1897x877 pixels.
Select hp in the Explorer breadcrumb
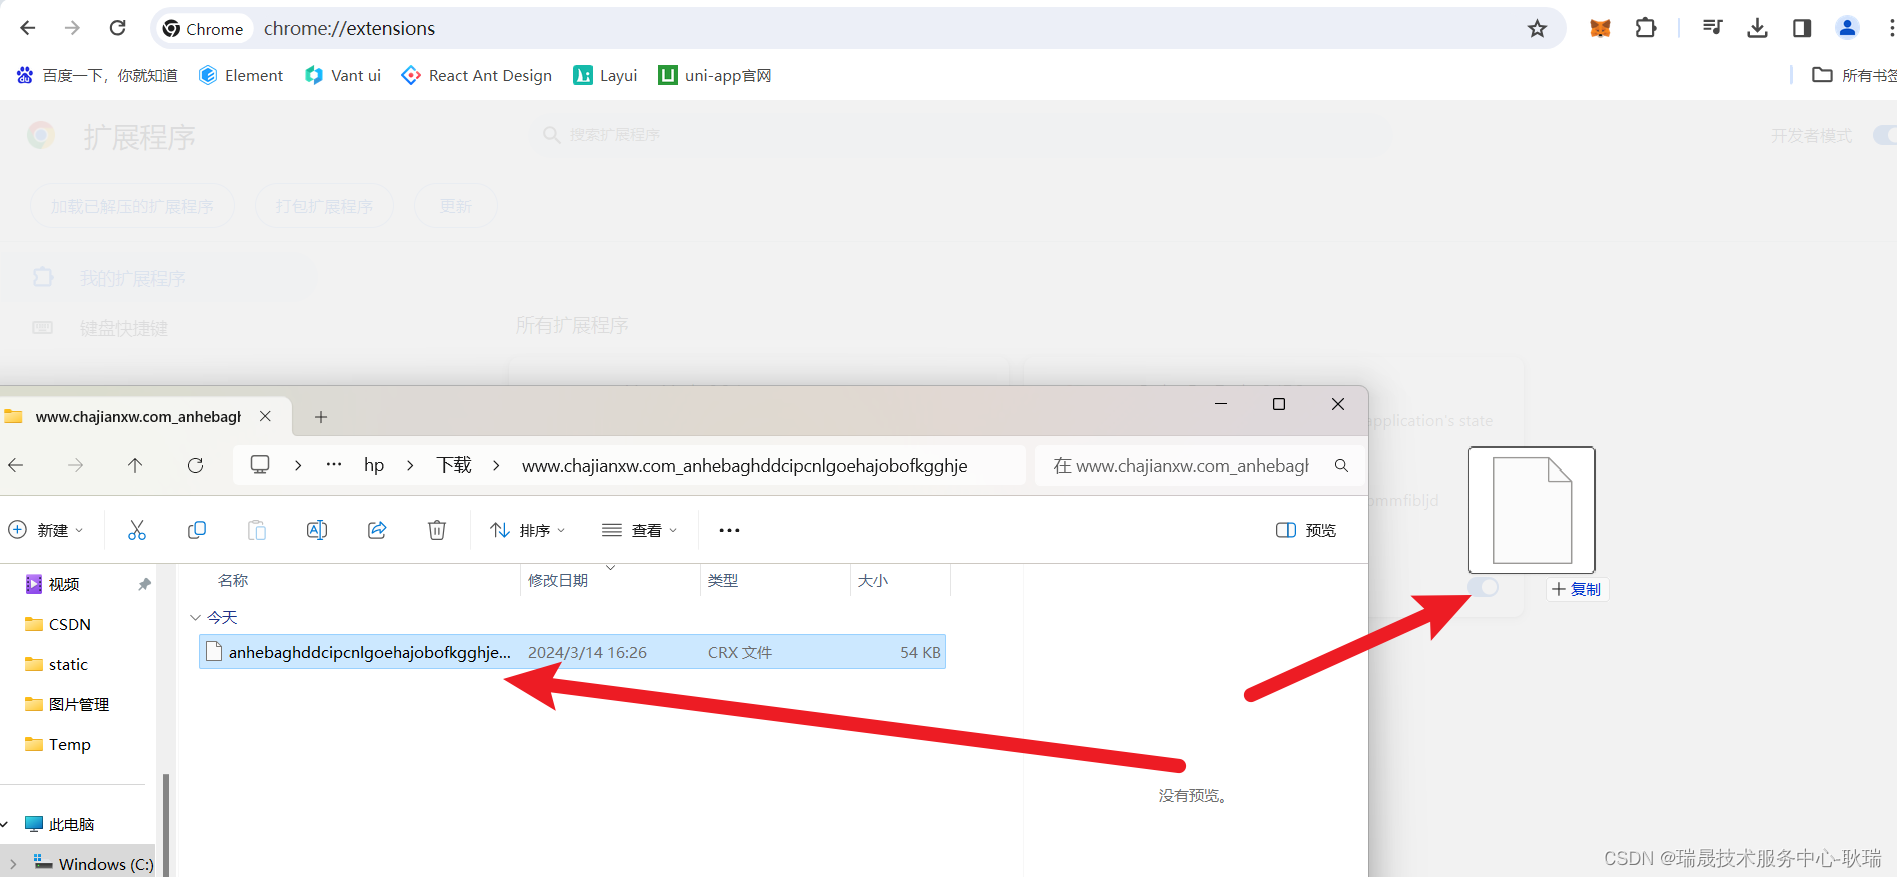point(374,465)
